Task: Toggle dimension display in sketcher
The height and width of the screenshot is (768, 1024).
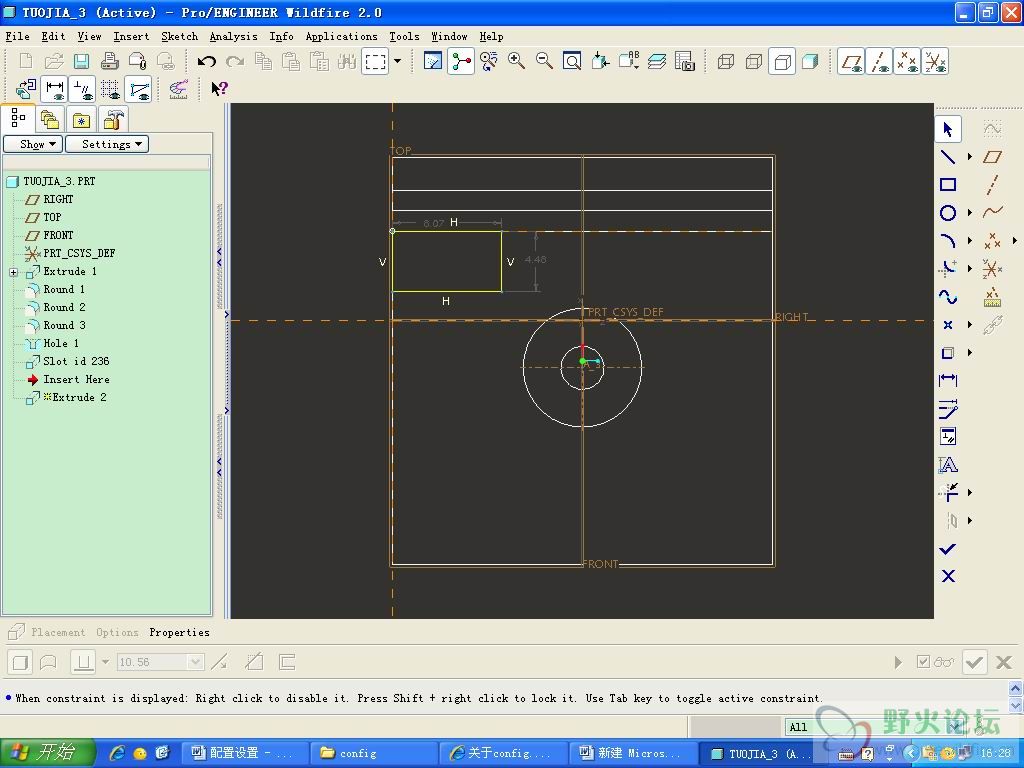Action: pyautogui.click(x=55, y=88)
